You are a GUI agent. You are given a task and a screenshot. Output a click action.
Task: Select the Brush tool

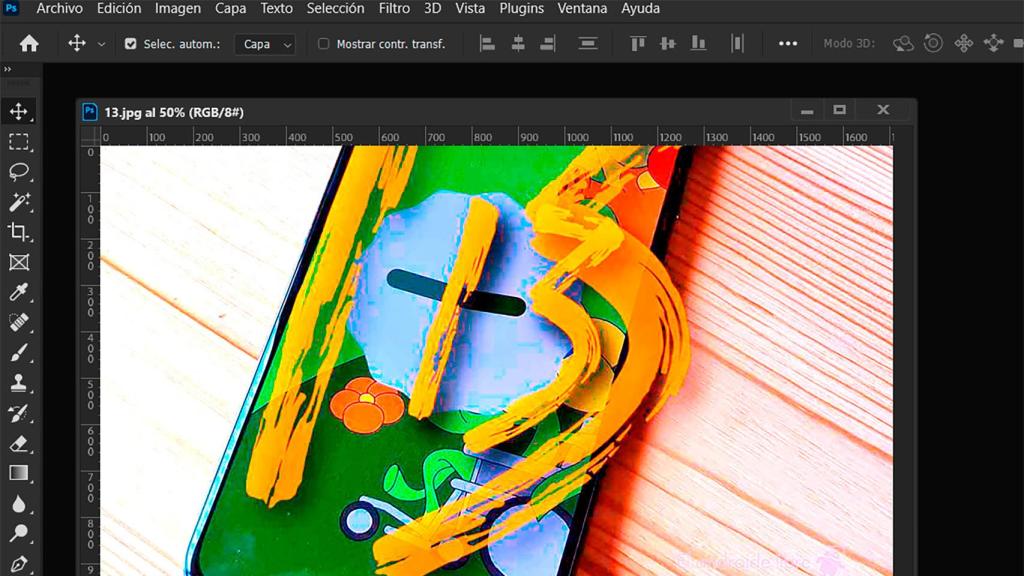19,353
